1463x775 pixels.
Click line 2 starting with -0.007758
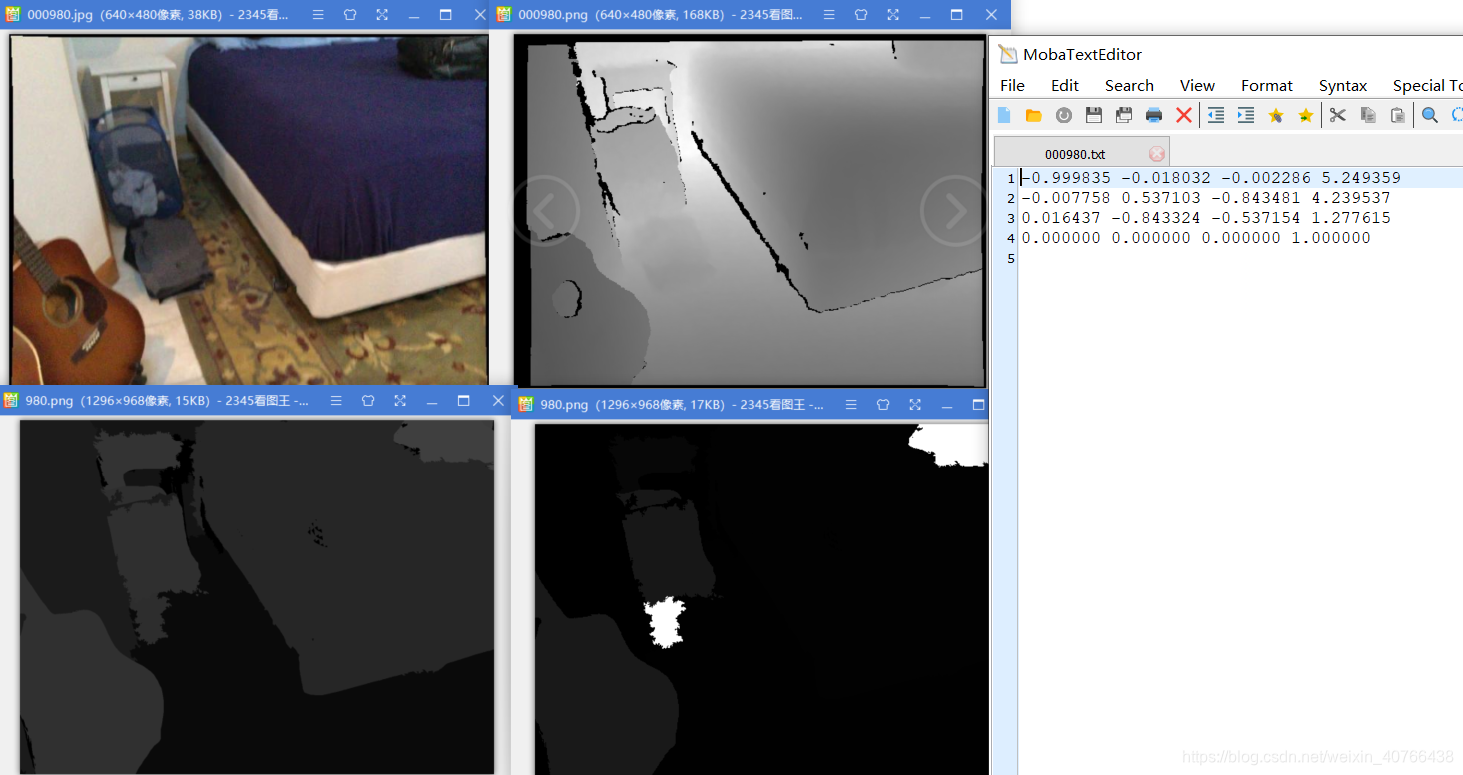click(x=1205, y=198)
